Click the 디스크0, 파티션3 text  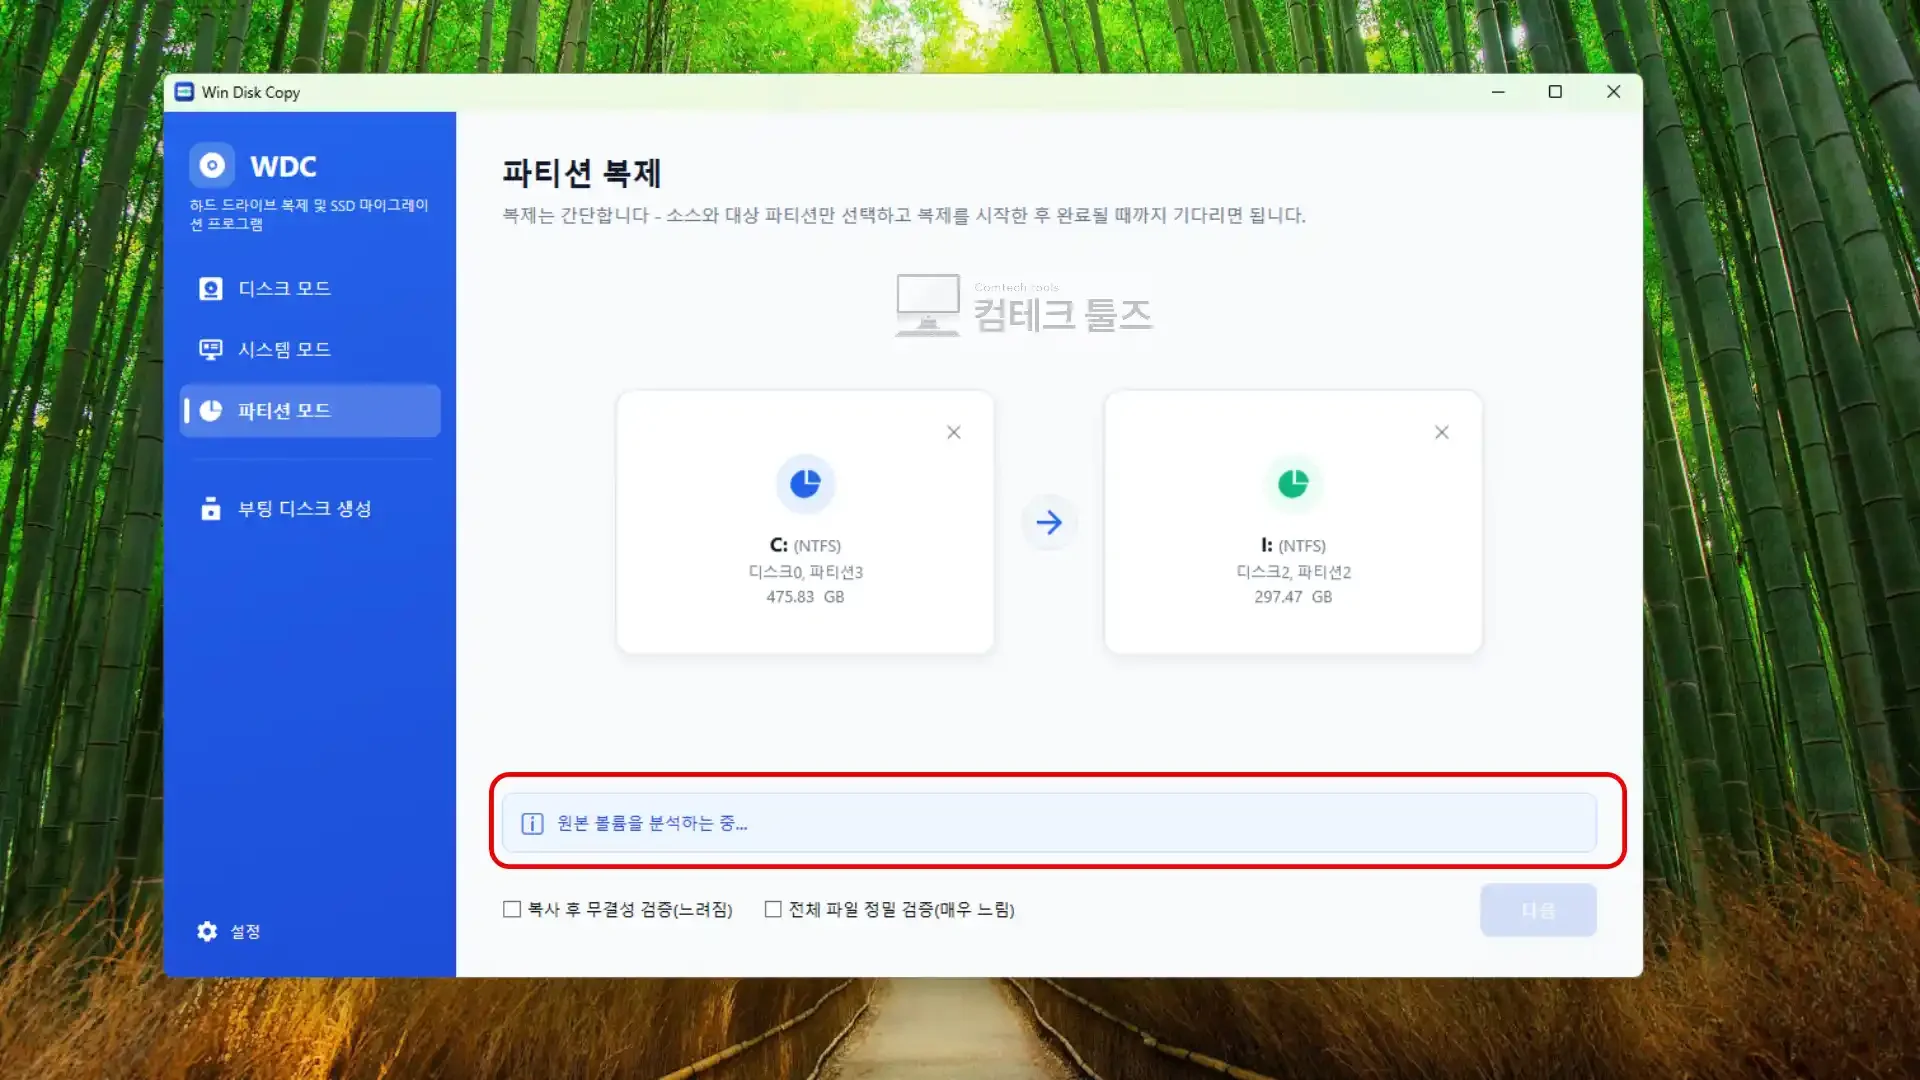click(805, 572)
